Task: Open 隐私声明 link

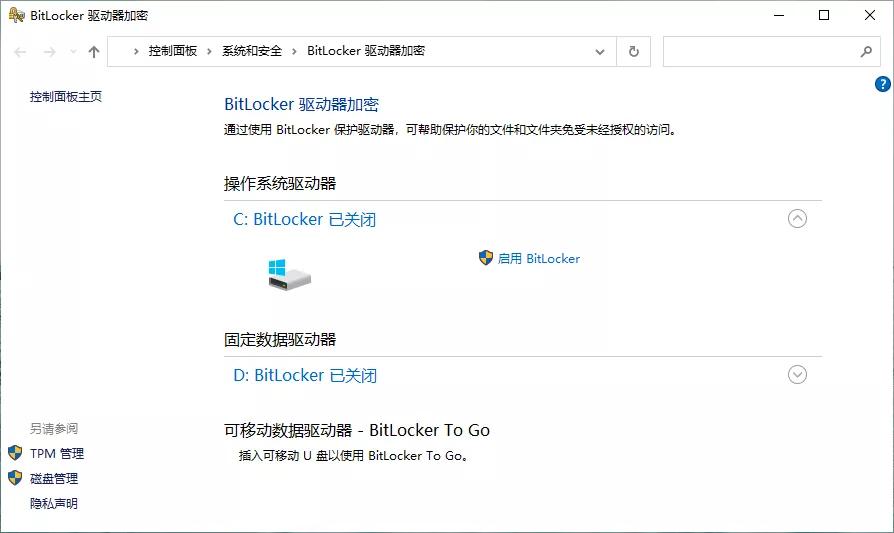Action: [x=54, y=503]
